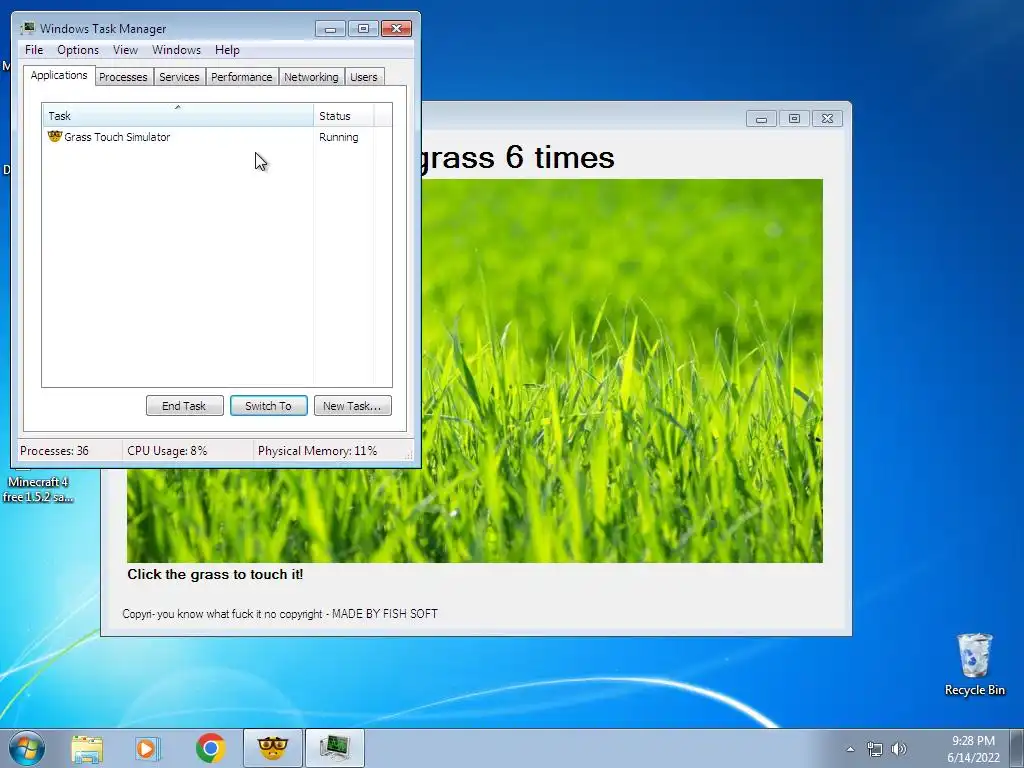Select the Recycle Bin desktop icon
1024x768 pixels.
click(974, 665)
